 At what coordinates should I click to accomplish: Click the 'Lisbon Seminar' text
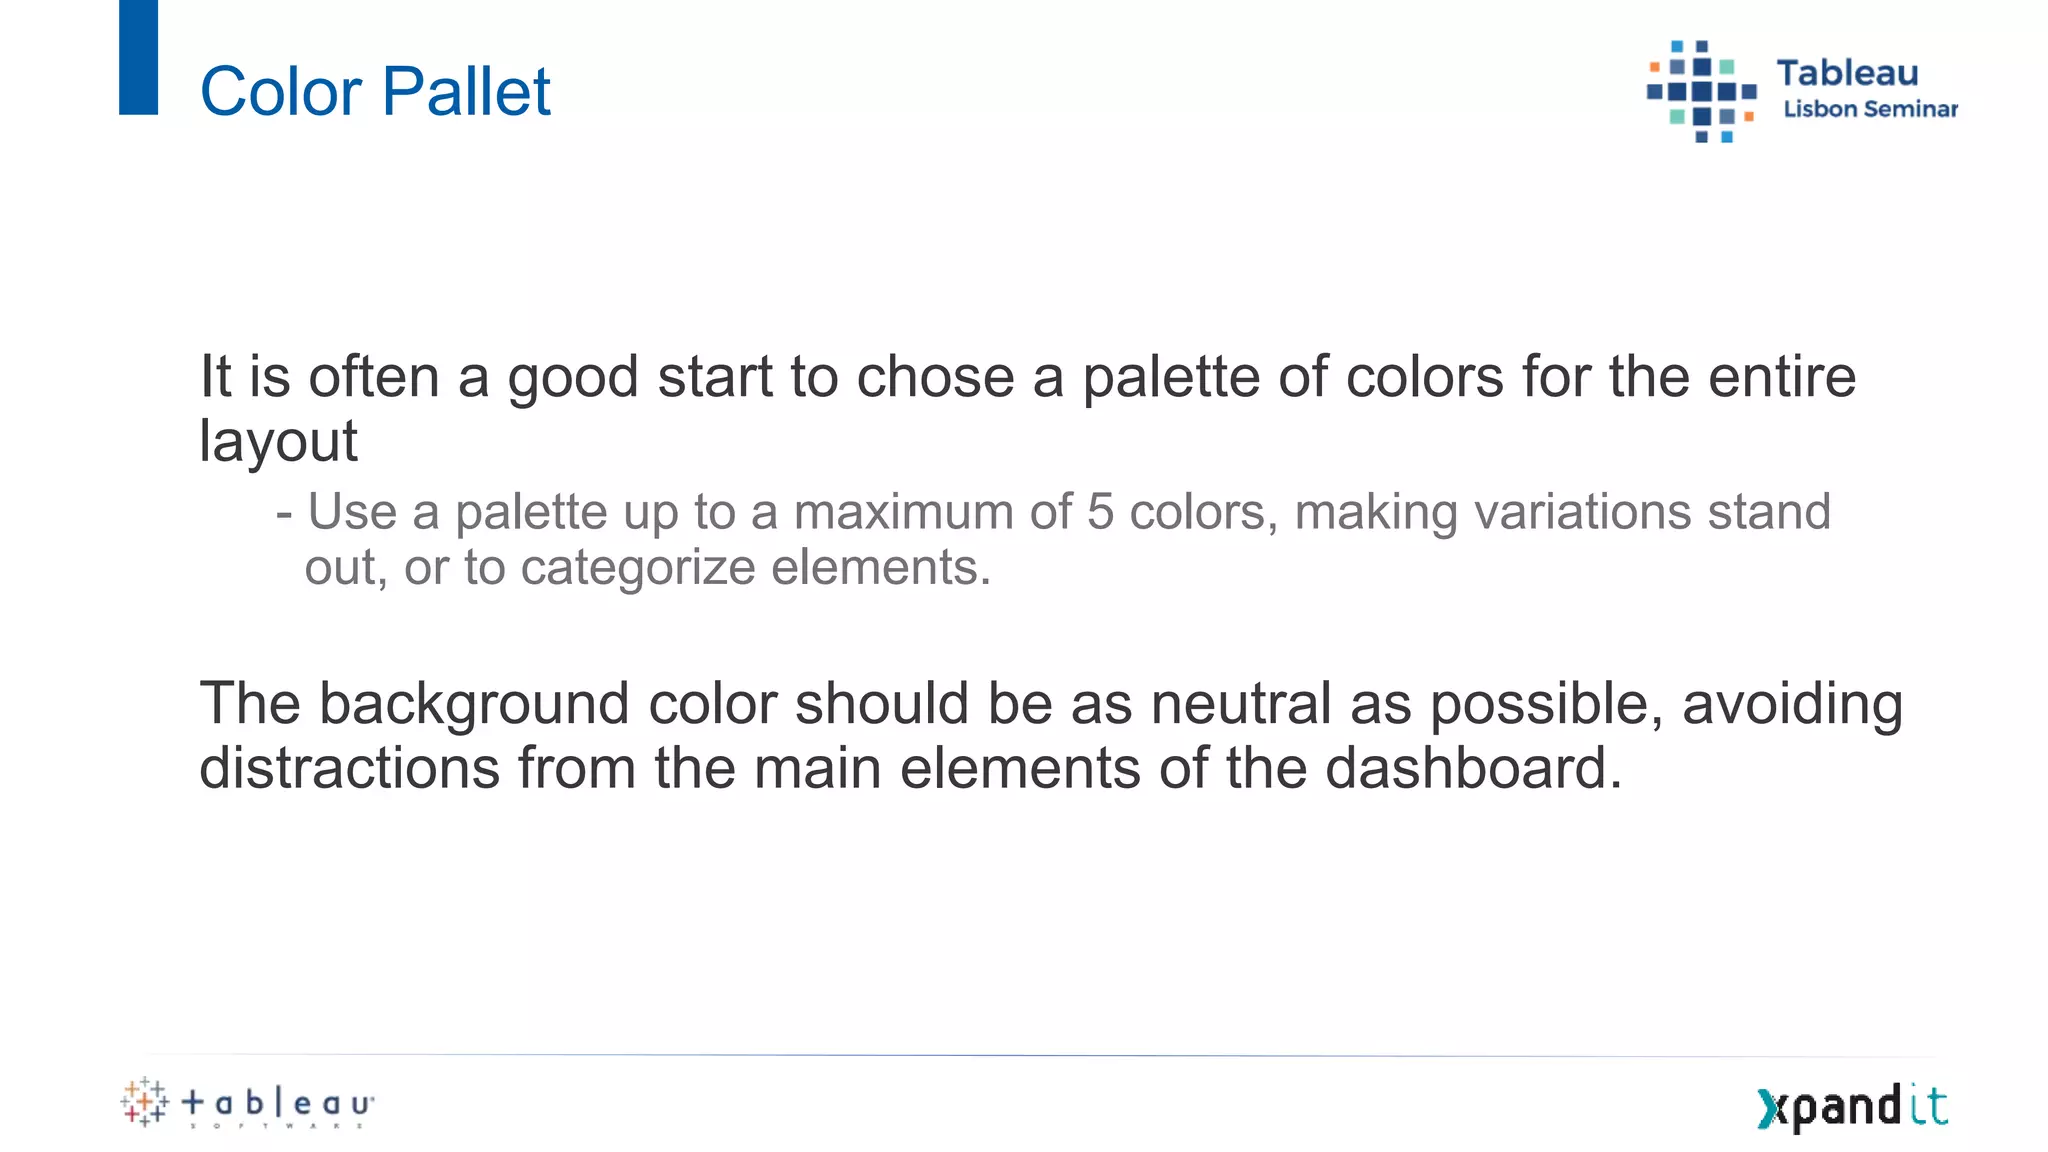tap(1870, 109)
